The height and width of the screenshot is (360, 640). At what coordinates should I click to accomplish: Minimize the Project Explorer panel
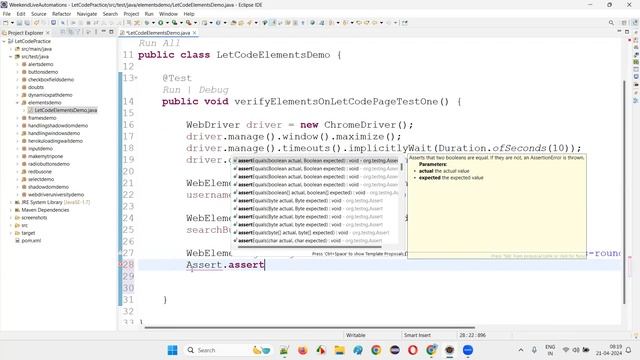click(x=103, y=32)
